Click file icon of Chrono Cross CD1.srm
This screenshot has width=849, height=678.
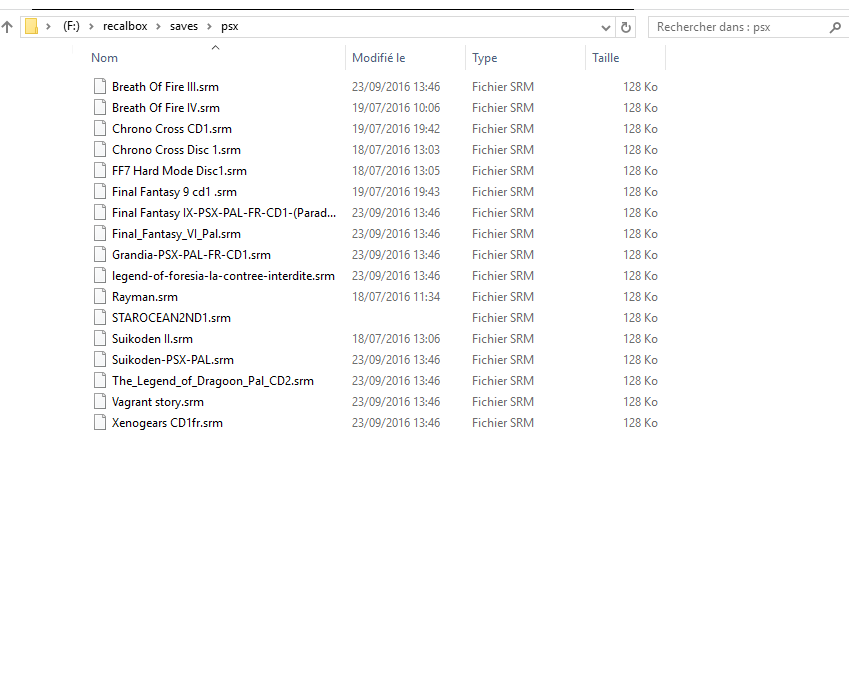coord(100,129)
